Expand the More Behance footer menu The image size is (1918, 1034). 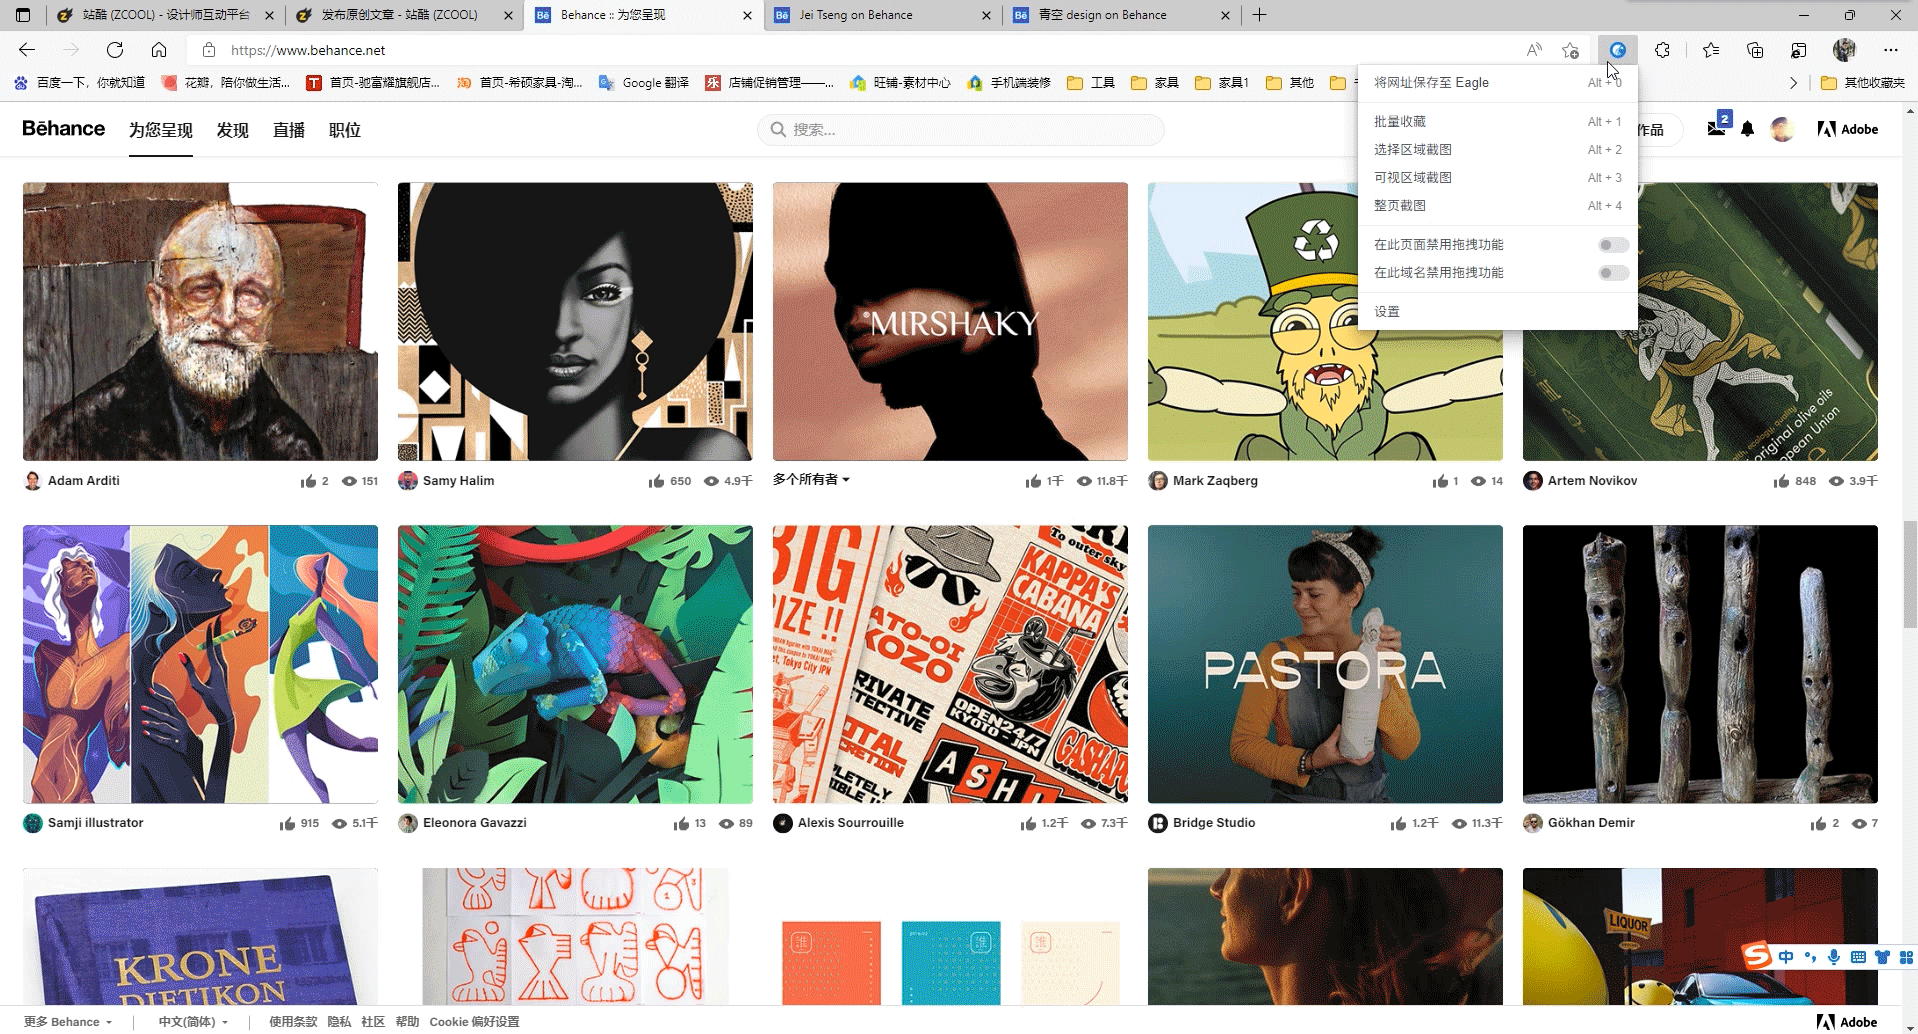[68, 1022]
